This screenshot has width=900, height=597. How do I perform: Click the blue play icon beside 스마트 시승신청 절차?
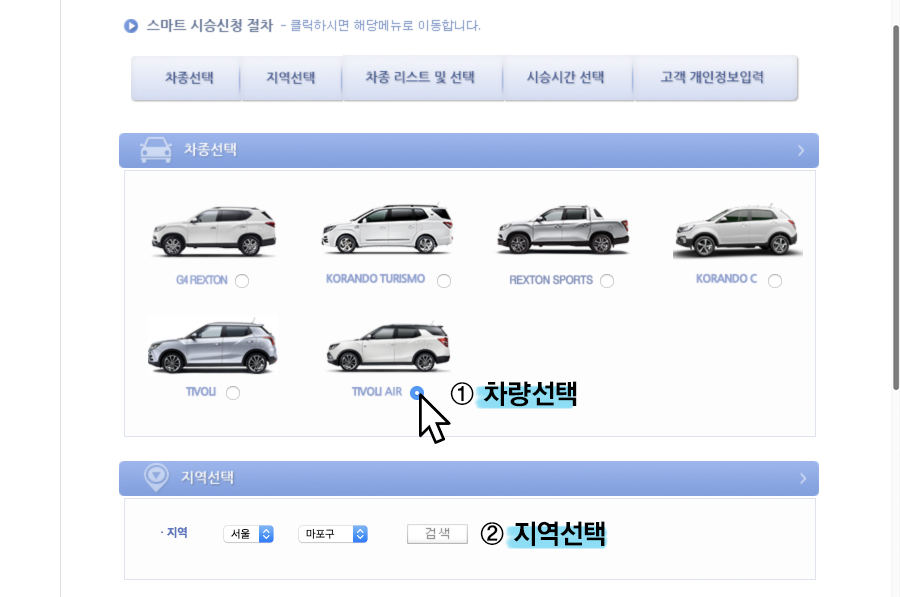[131, 26]
